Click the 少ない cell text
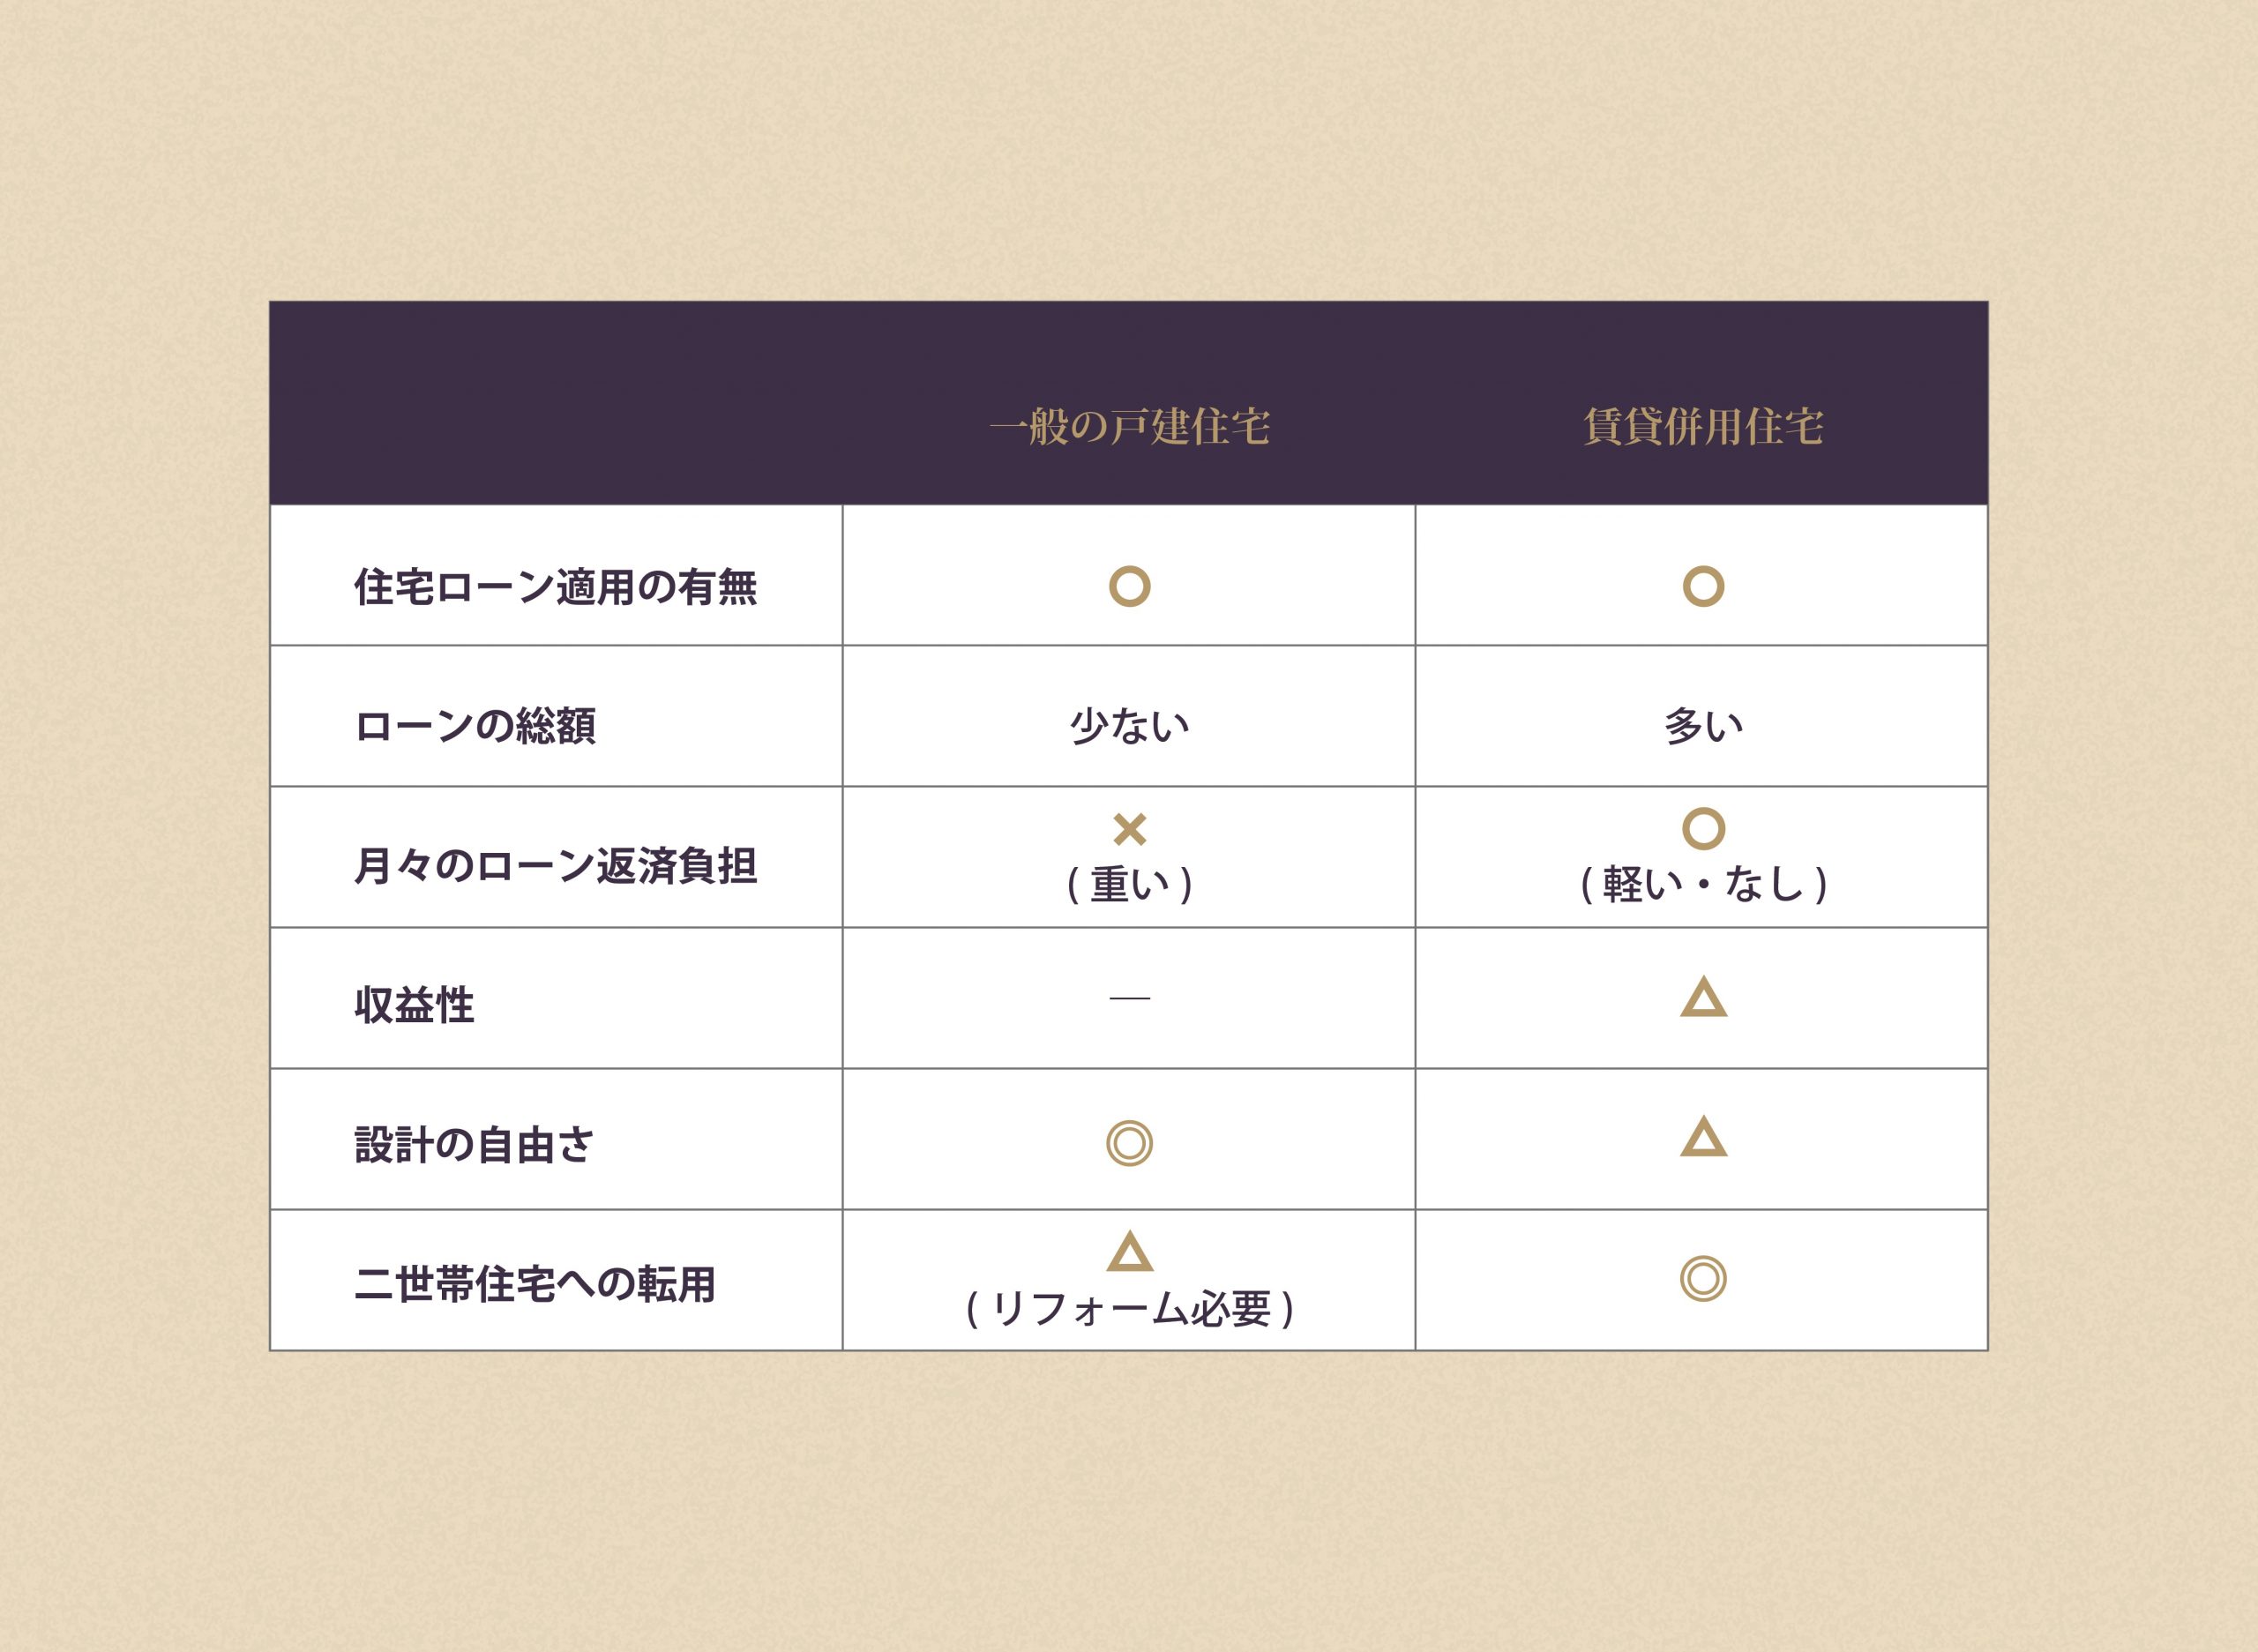 (x=1129, y=726)
